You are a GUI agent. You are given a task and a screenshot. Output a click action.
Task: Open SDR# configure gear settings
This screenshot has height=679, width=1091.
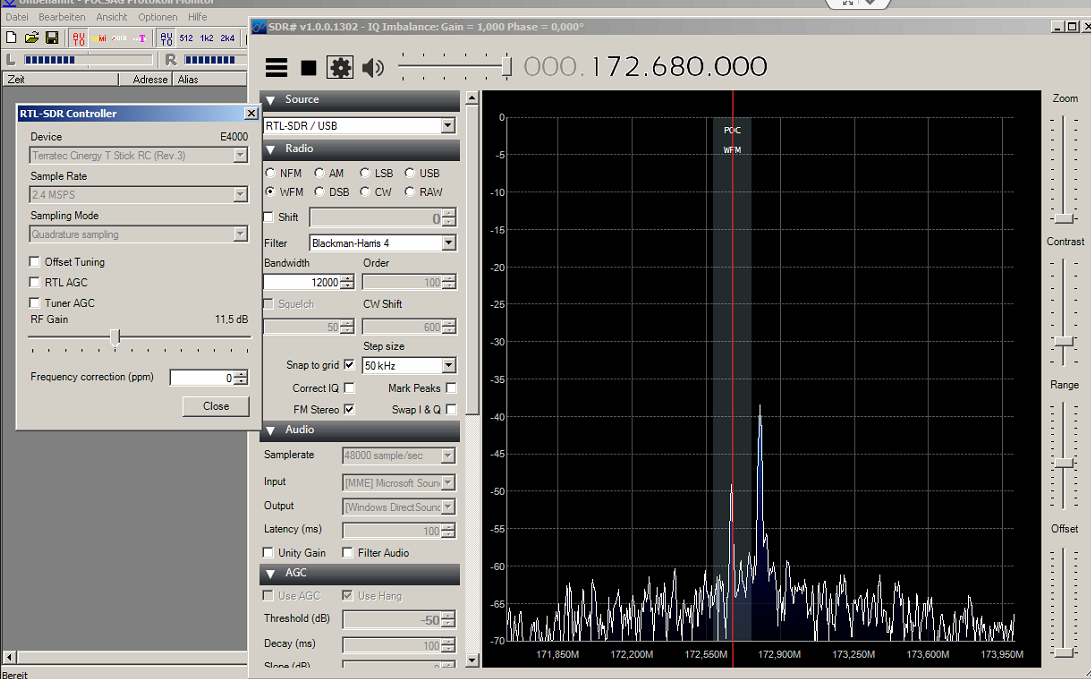coord(340,68)
